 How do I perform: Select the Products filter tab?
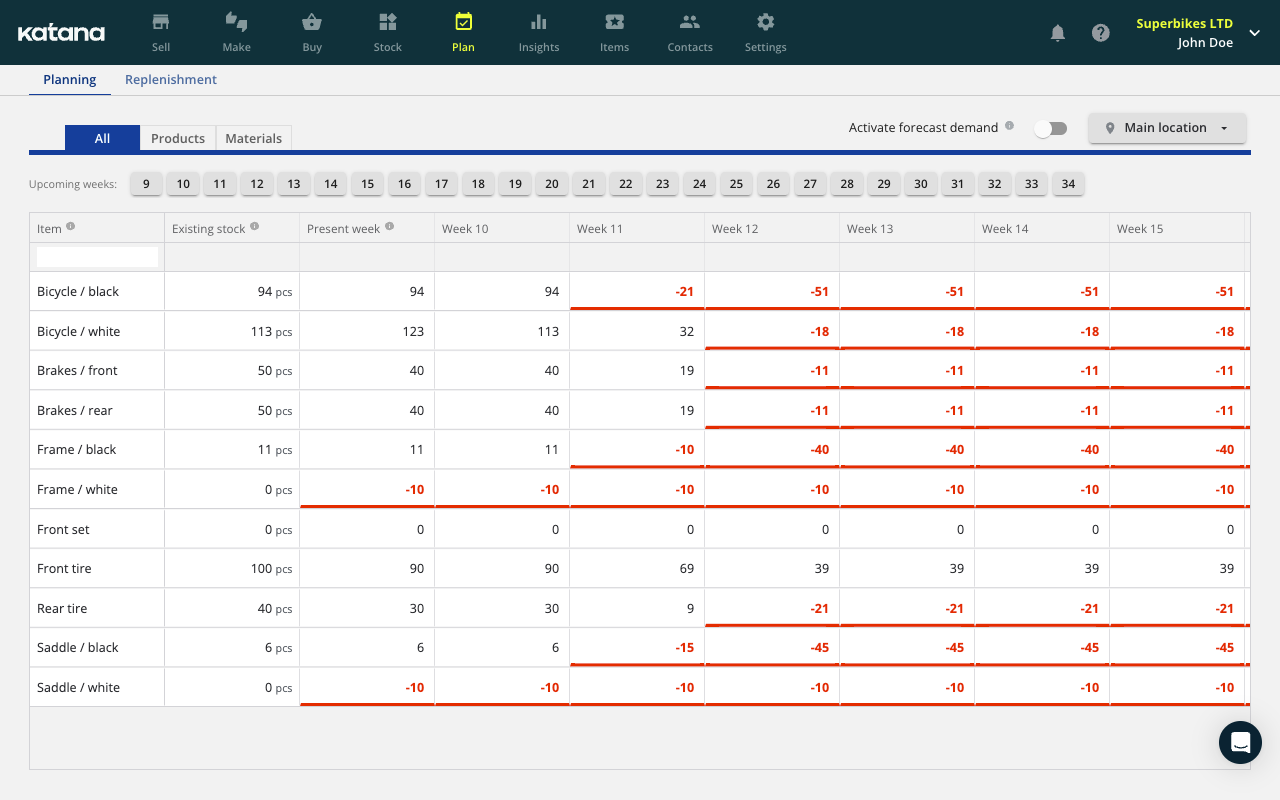[178, 139]
